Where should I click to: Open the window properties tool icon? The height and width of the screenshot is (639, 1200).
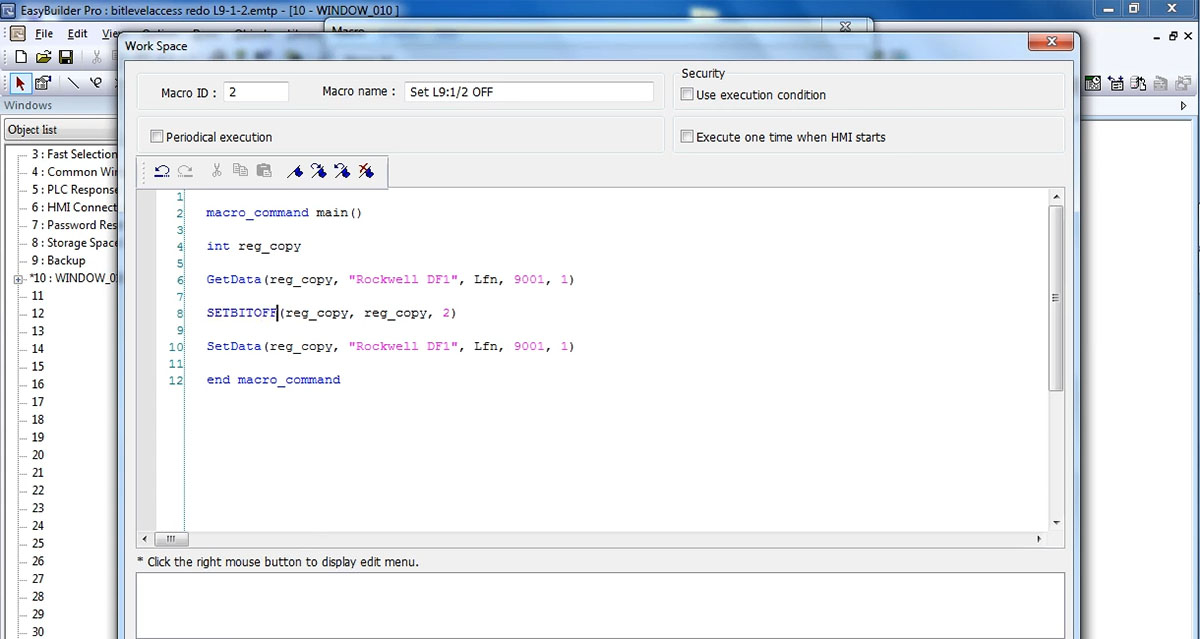tap(43, 83)
